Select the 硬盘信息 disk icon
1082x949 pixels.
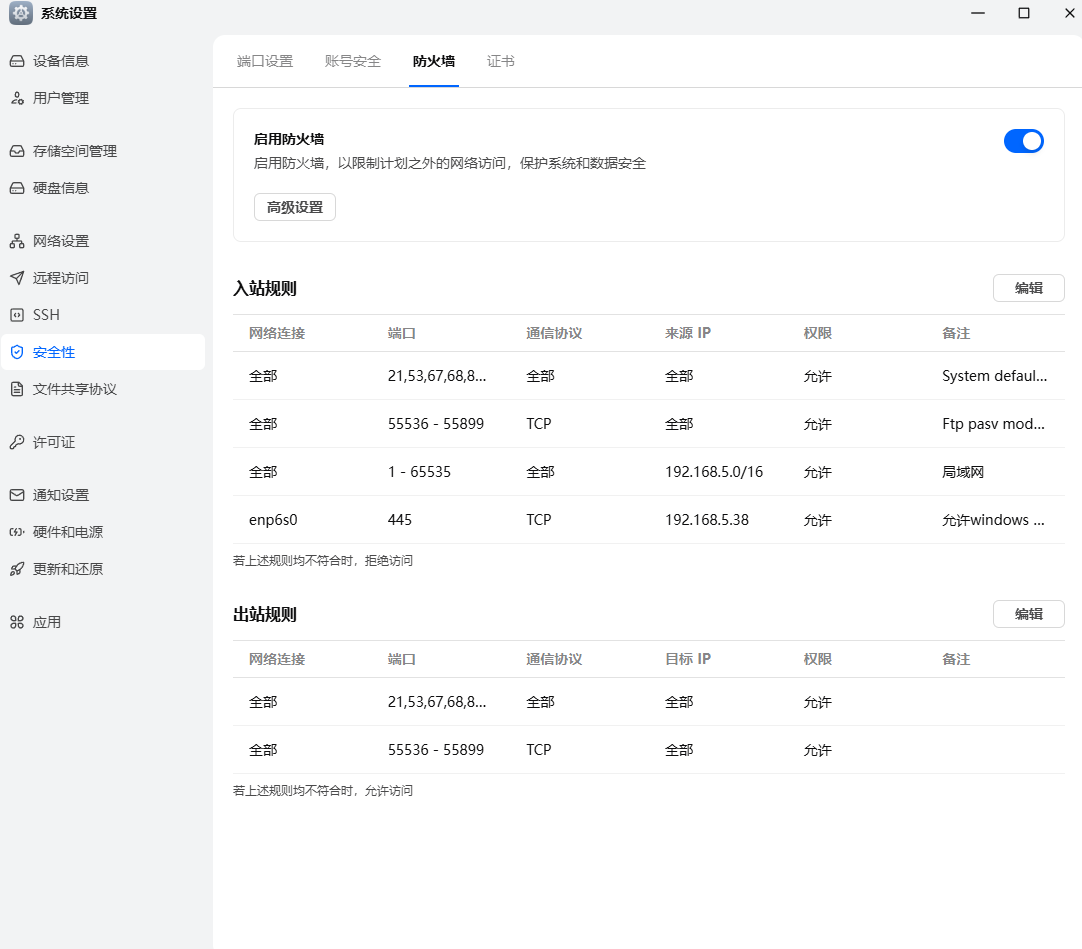[17, 188]
